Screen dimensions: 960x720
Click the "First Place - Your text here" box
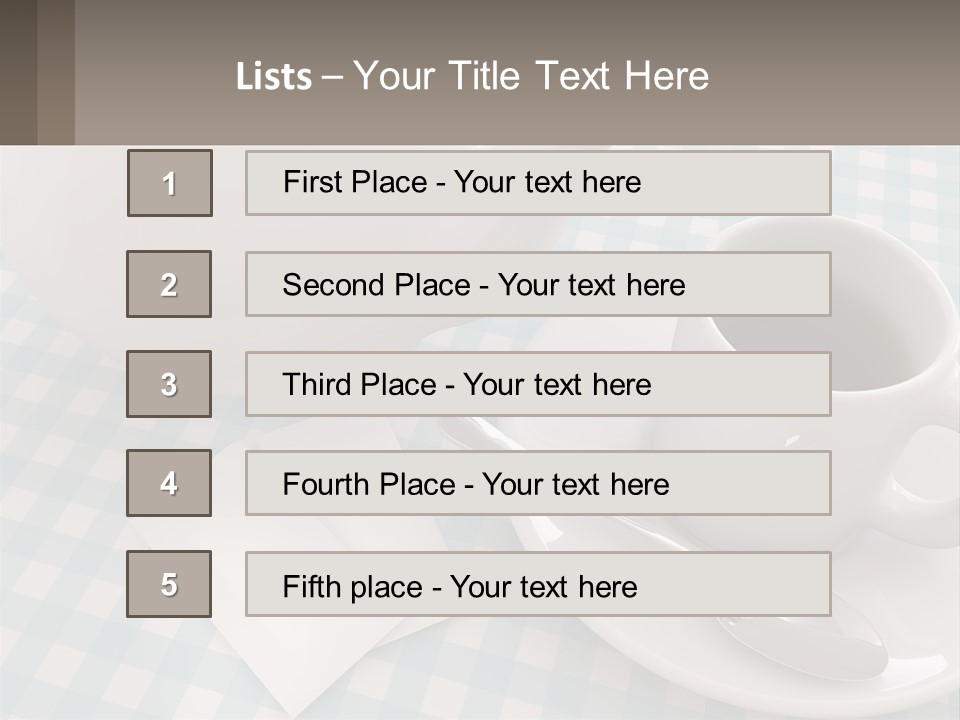tap(538, 183)
